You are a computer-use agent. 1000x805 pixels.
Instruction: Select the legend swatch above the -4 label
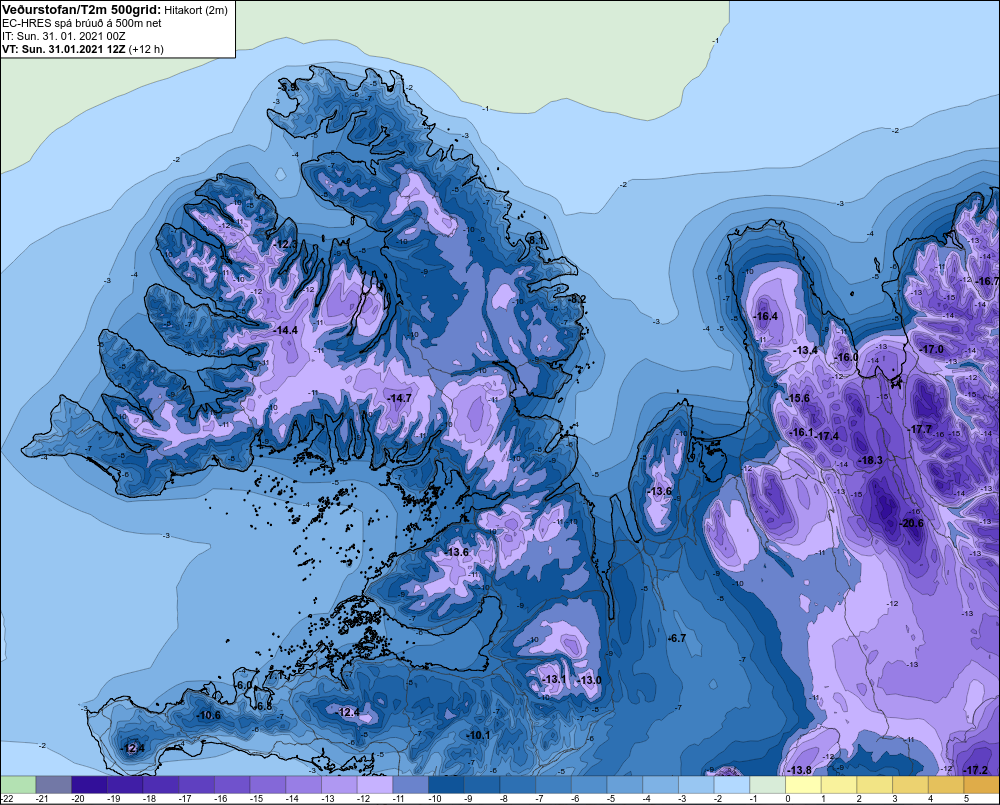pyautogui.click(x=661, y=785)
